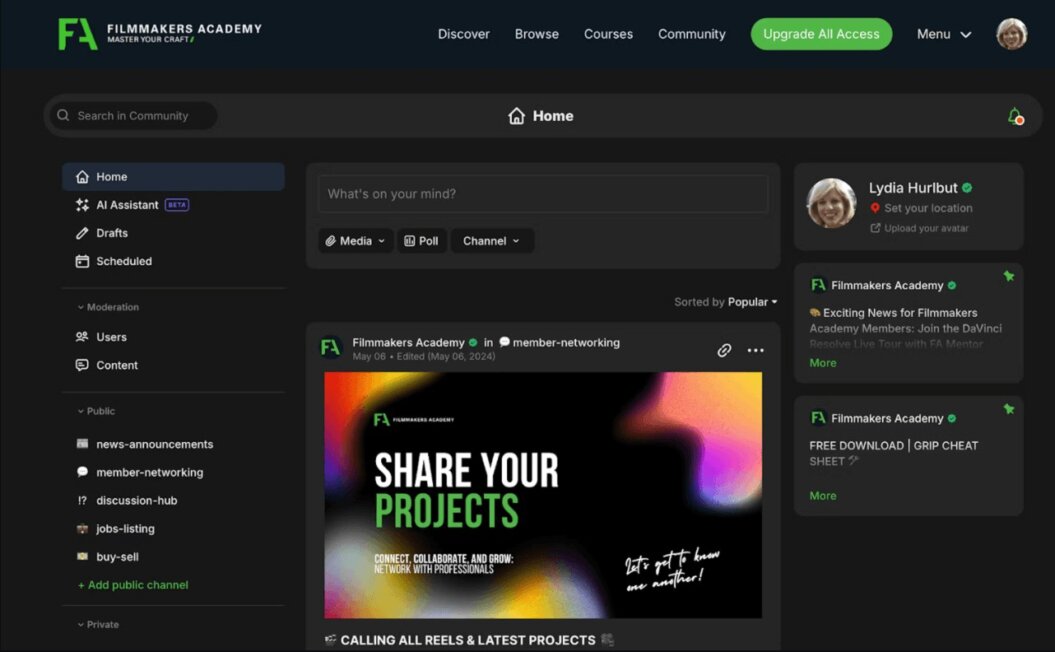Screen dimensions: 1055x652
Task: Click the sidebar Home house icon
Action: click(x=82, y=177)
